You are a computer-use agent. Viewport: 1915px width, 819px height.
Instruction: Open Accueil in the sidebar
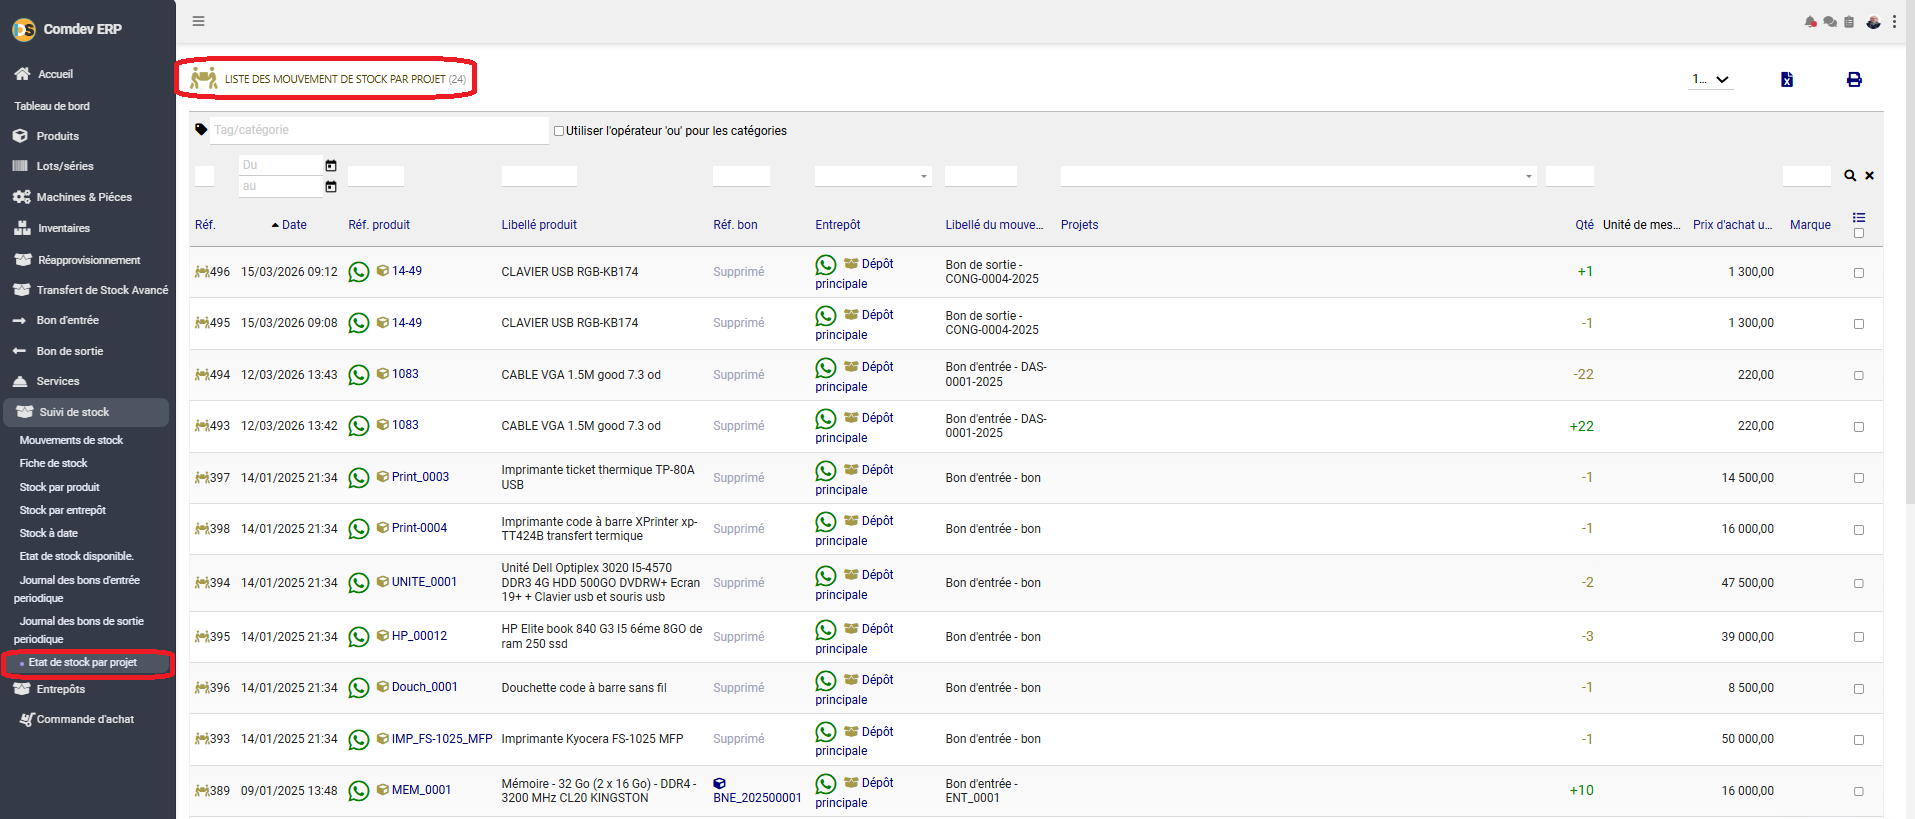point(55,74)
